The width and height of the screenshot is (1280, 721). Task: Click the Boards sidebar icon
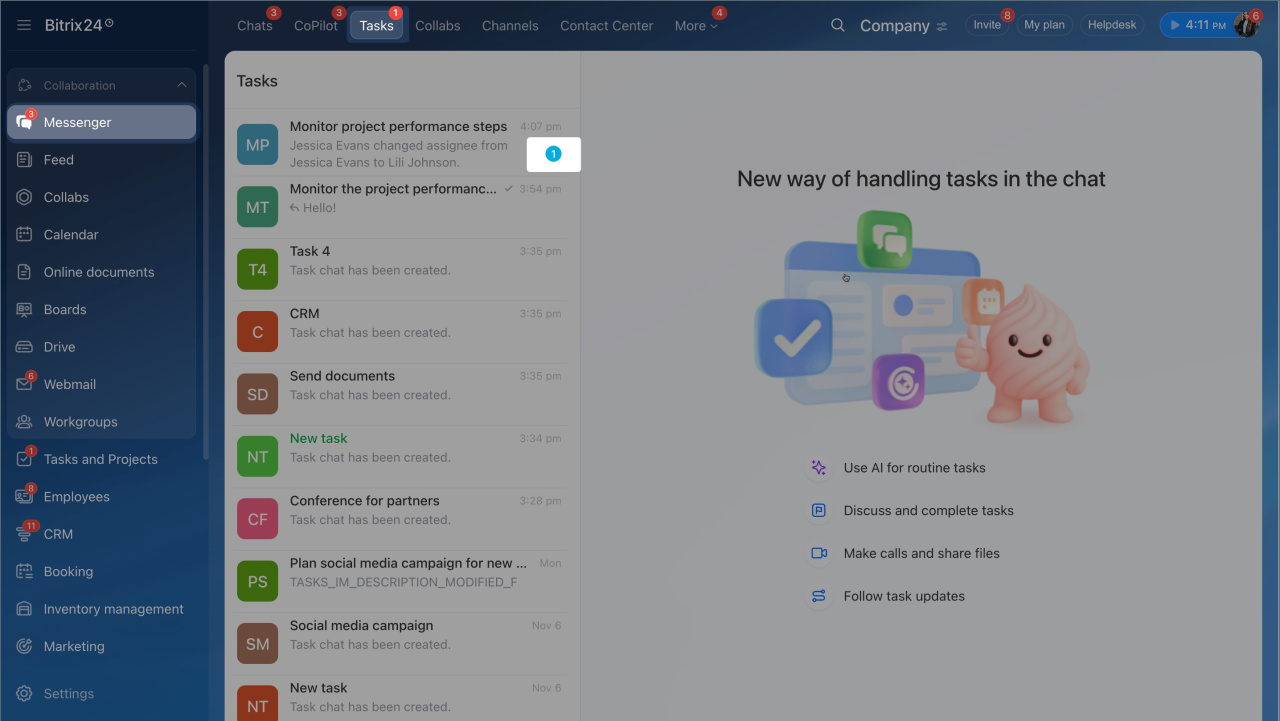(x=25, y=310)
